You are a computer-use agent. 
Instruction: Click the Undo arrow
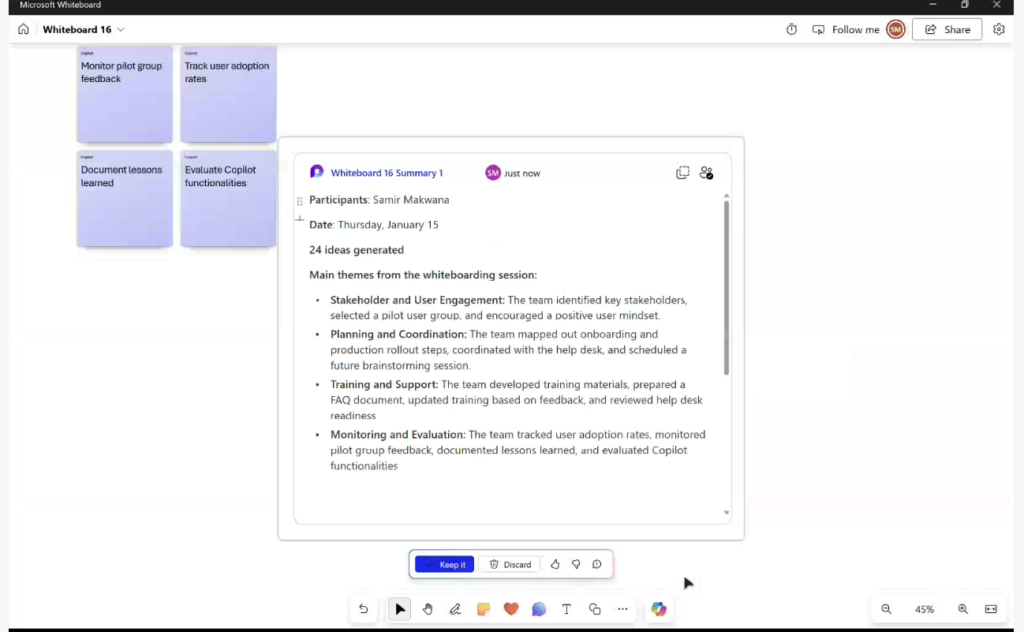click(x=364, y=609)
